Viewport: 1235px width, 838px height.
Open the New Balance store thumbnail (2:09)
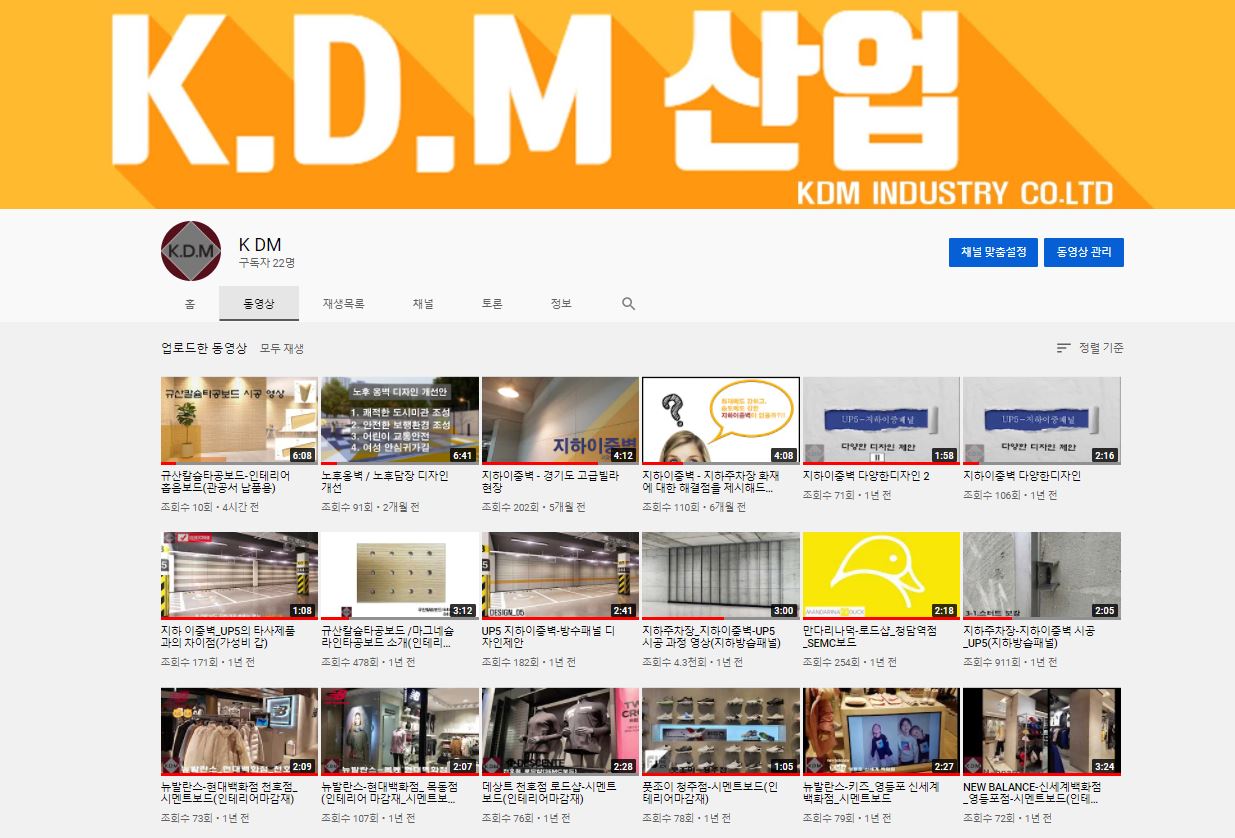pos(239,732)
